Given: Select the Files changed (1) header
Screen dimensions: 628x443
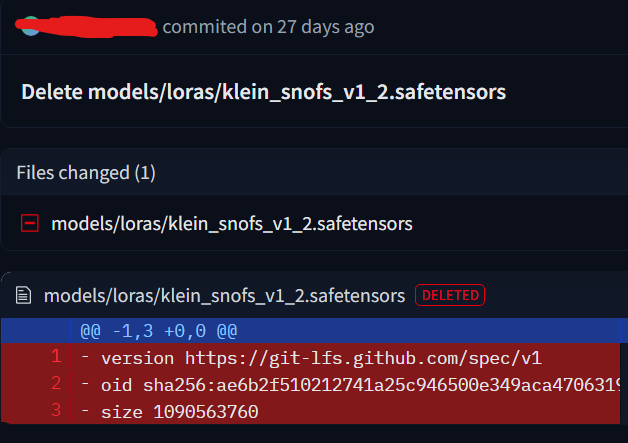Looking at the screenshot, I should pyautogui.click(x=86, y=173).
